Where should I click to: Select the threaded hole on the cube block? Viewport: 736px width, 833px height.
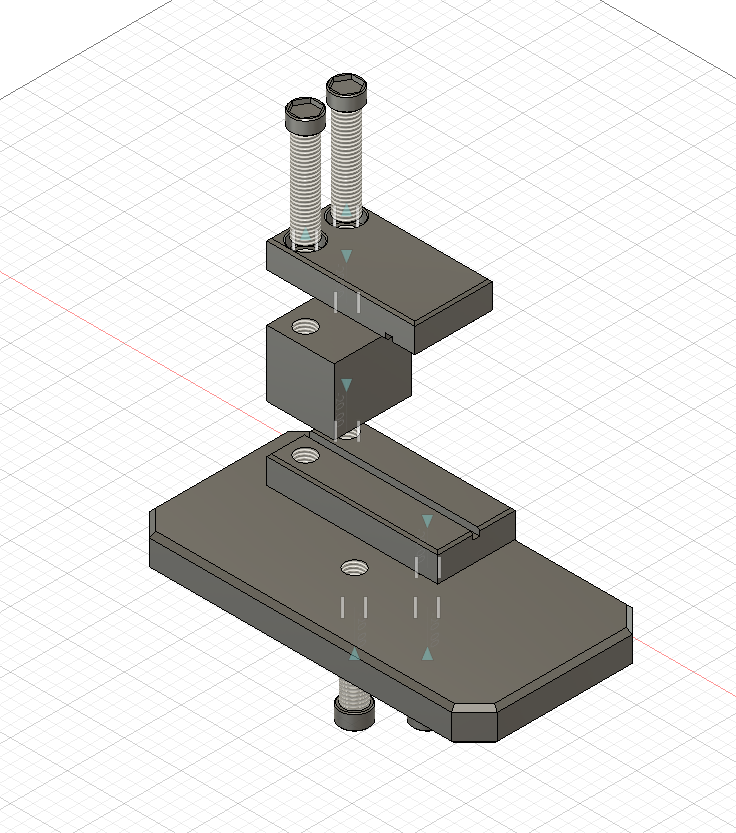[305, 326]
